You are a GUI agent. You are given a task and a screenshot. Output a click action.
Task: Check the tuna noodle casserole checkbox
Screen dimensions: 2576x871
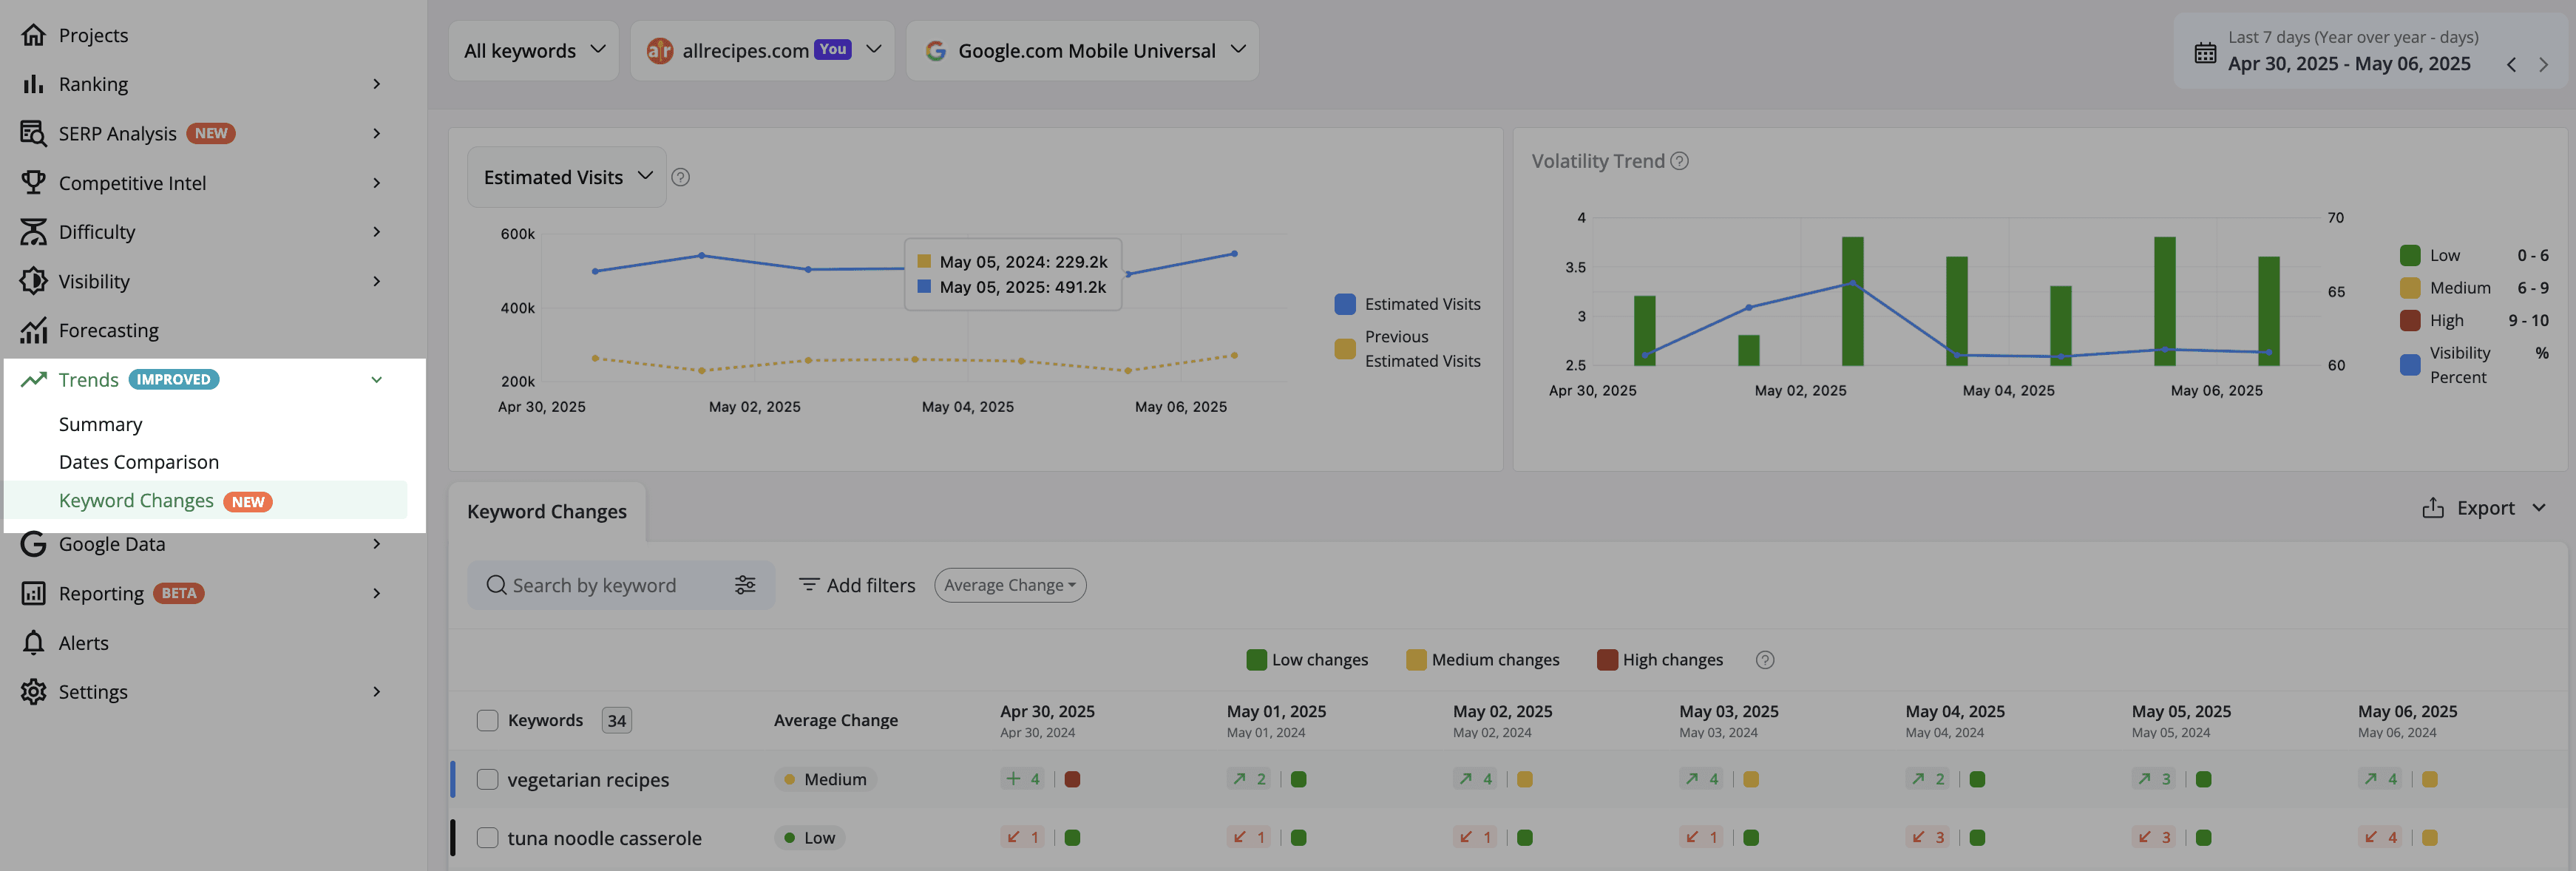(487, 838)
